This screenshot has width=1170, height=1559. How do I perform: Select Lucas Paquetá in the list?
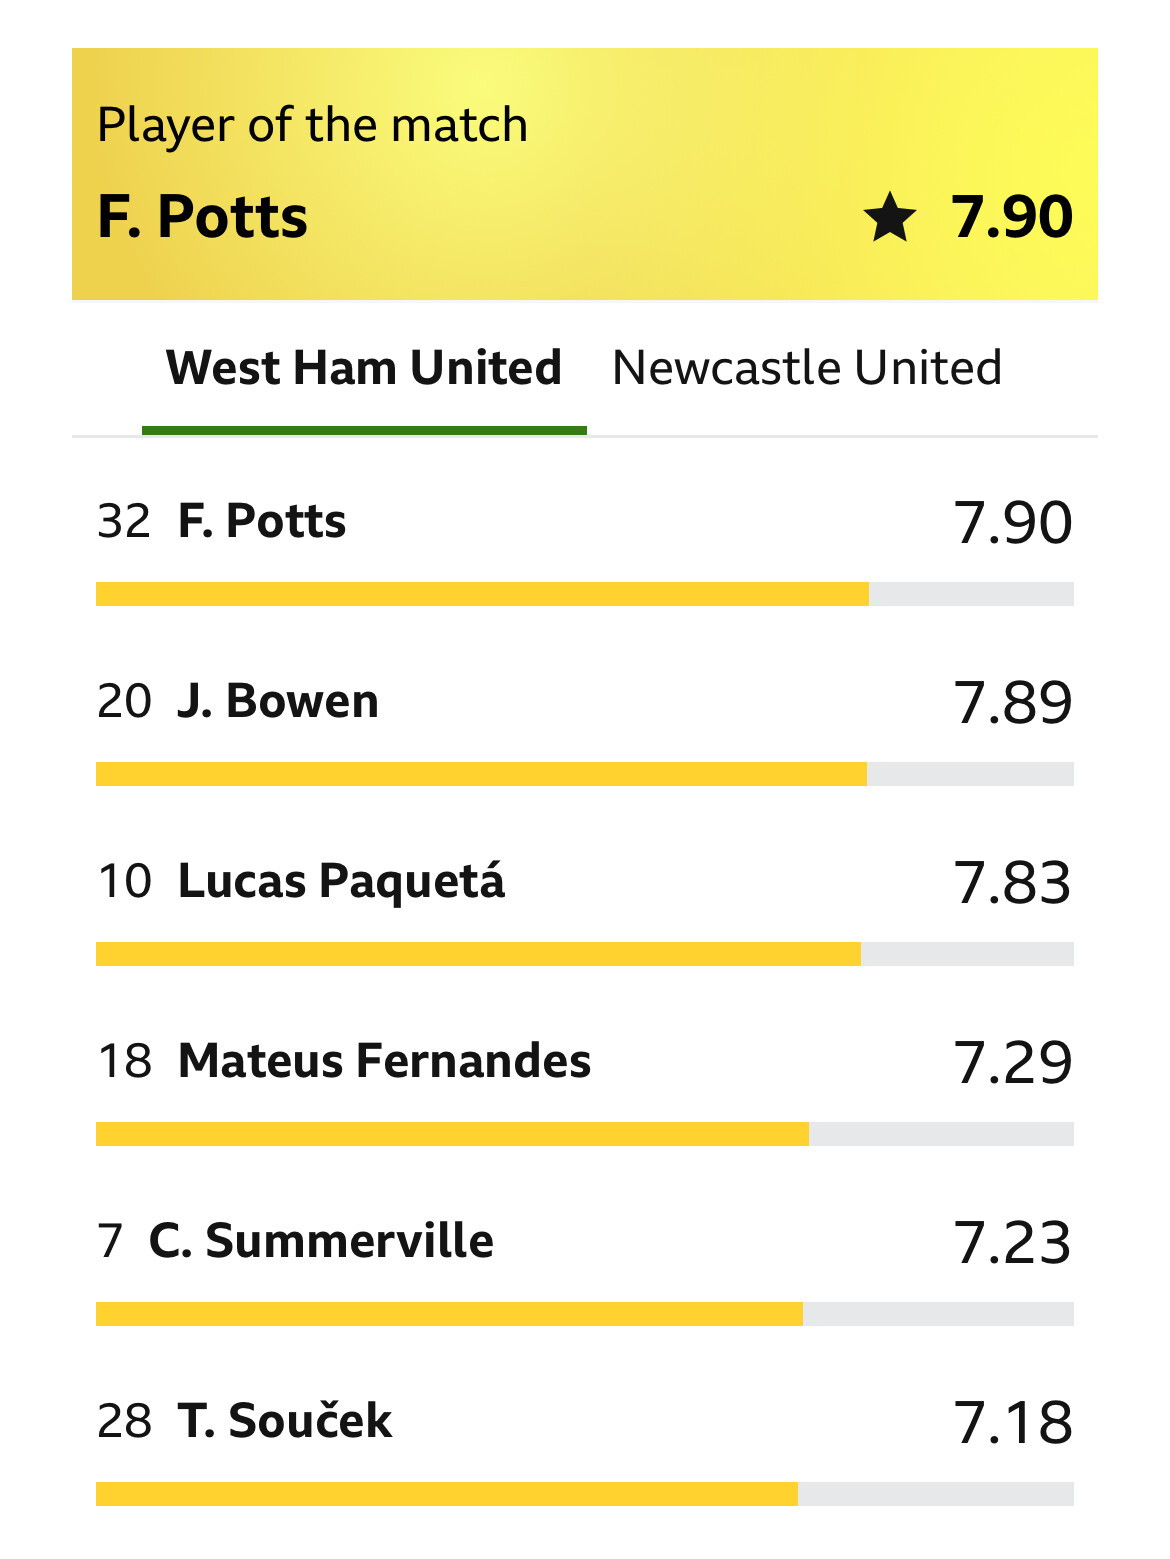coord(340,881)
